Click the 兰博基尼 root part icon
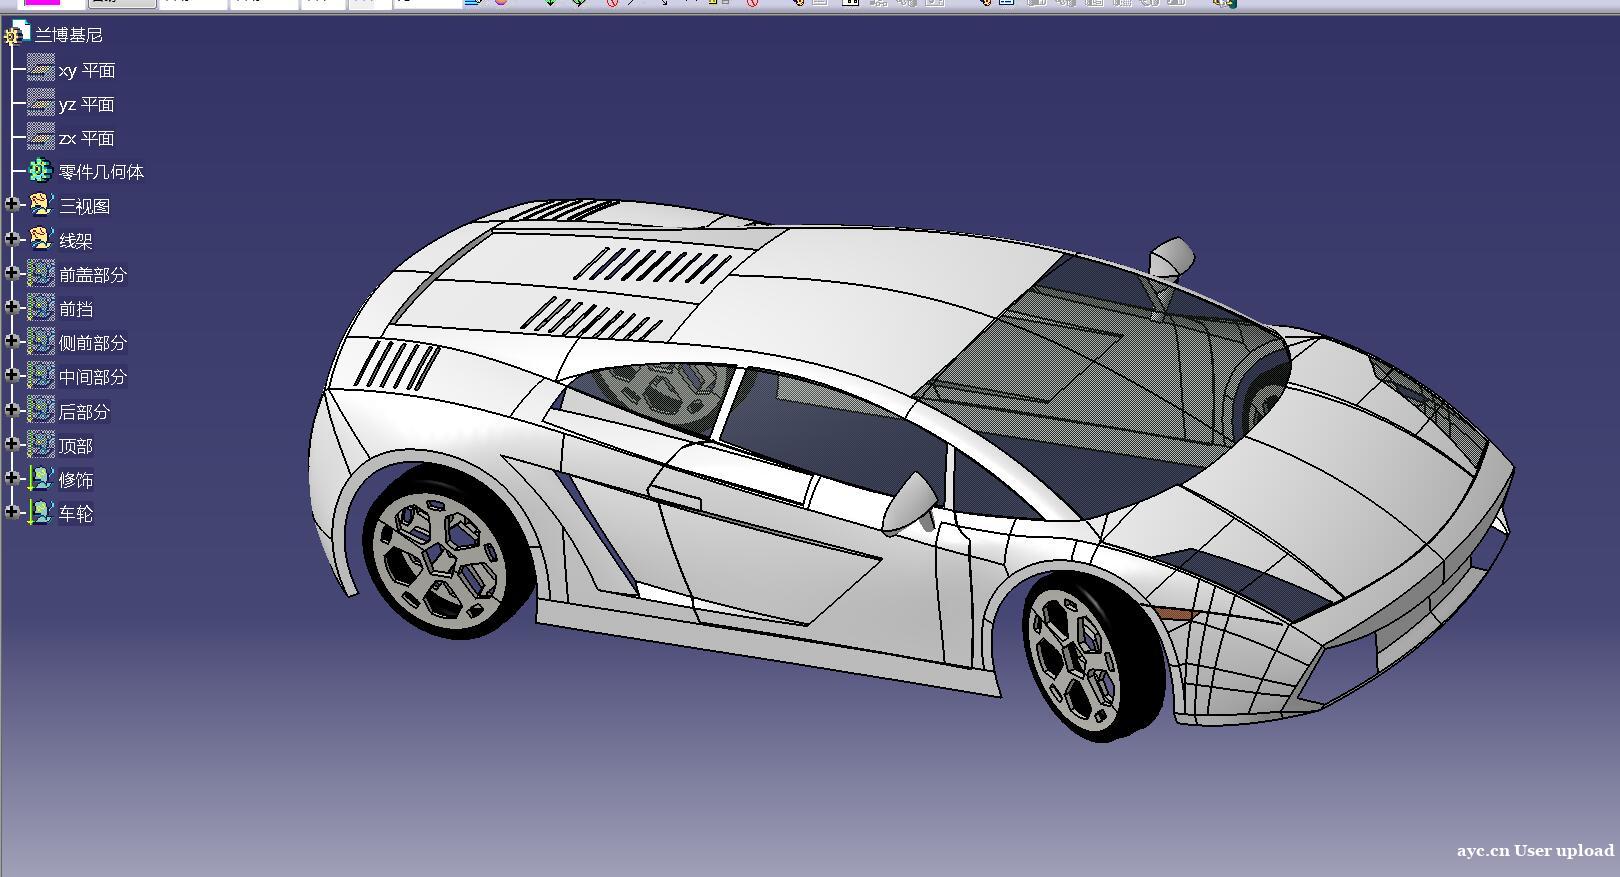Screen dimensions: 1620x877 [x=16, y=34]
